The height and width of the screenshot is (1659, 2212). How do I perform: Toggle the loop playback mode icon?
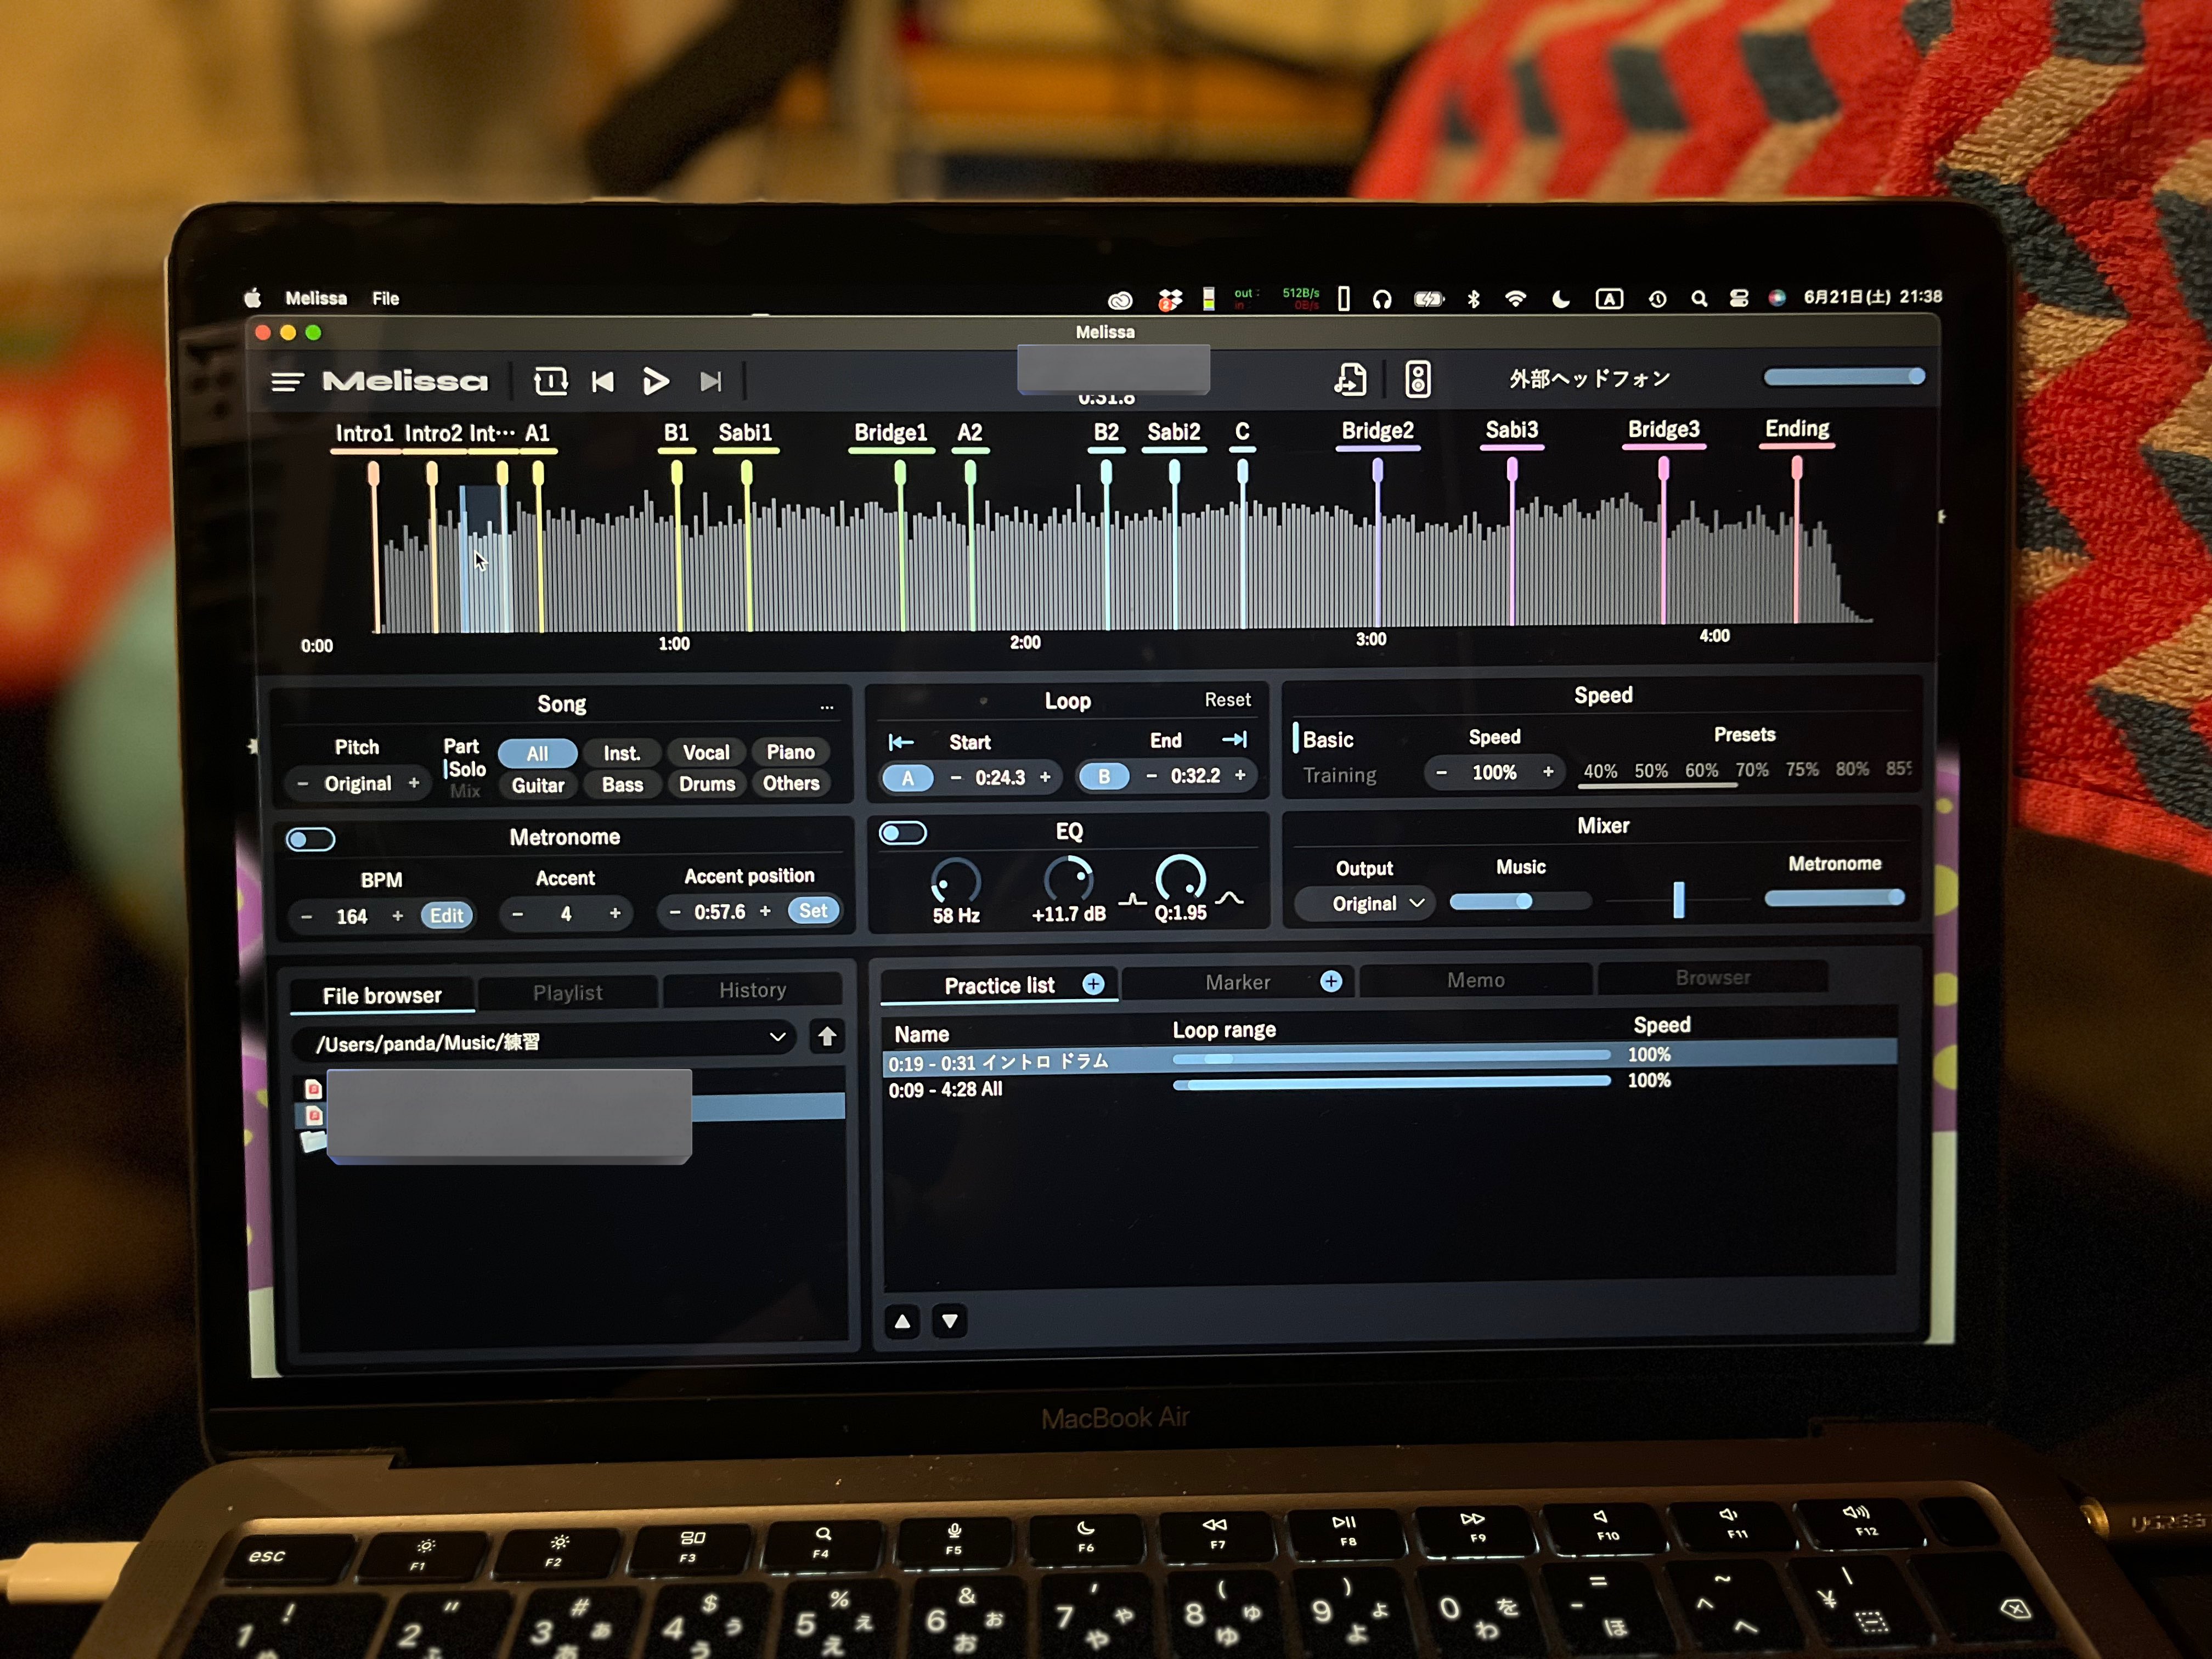coord(550,381)
